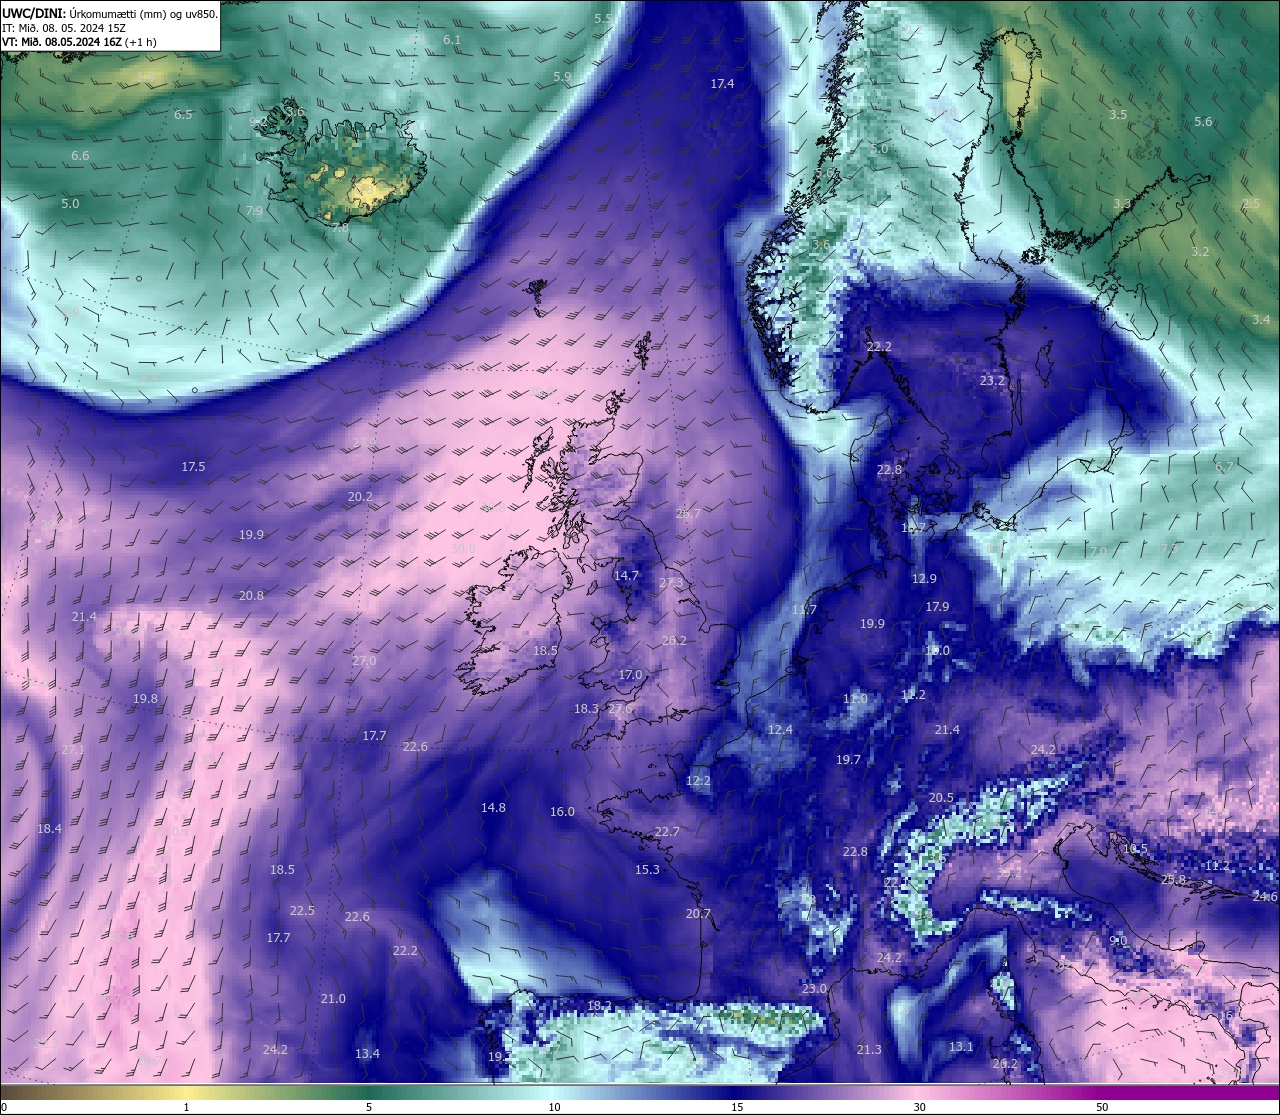Click the color scale tick label 1
The image size is (1280, 1115).
point(186,1107)
